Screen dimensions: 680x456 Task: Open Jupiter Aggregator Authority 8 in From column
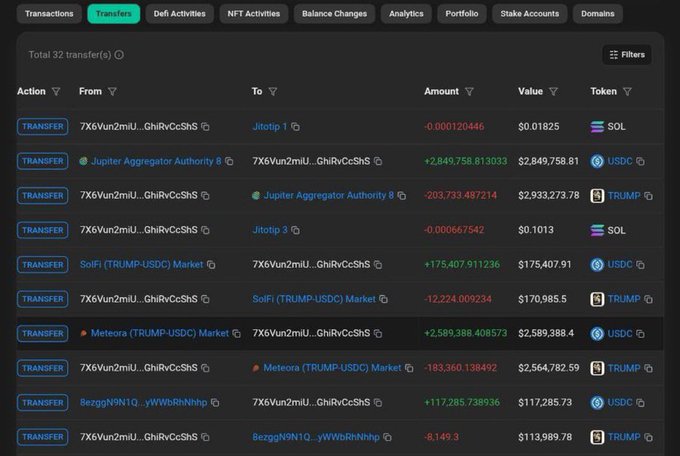click(x=156, y=161)
